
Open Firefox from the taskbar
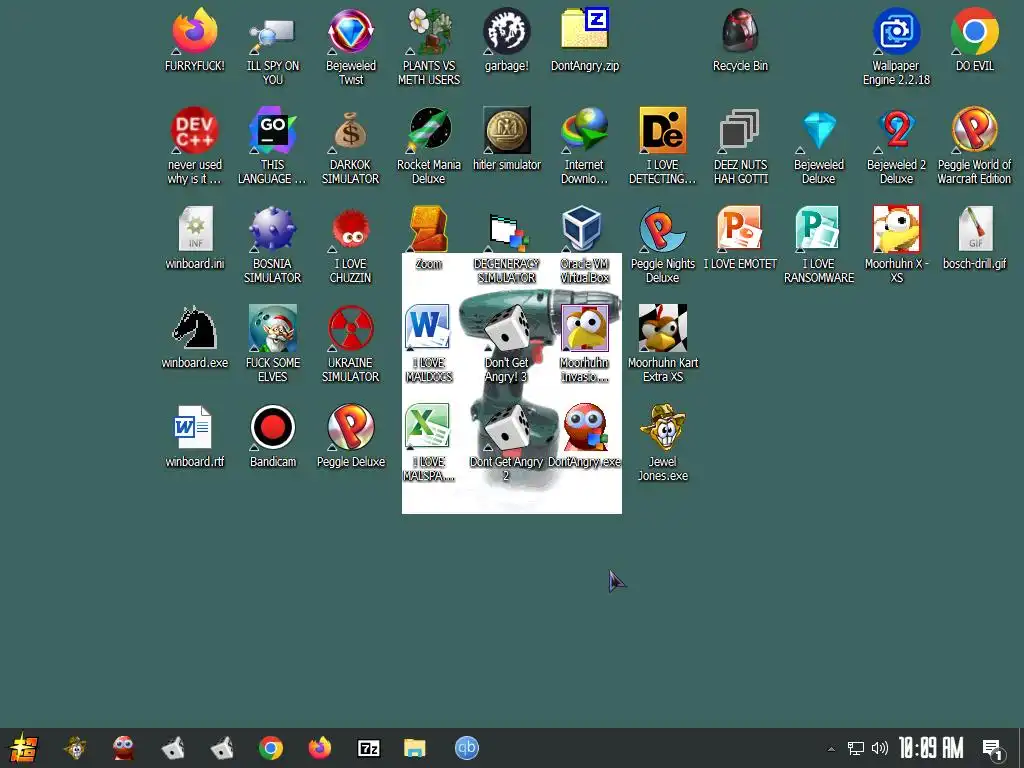[x=320, y=748]
